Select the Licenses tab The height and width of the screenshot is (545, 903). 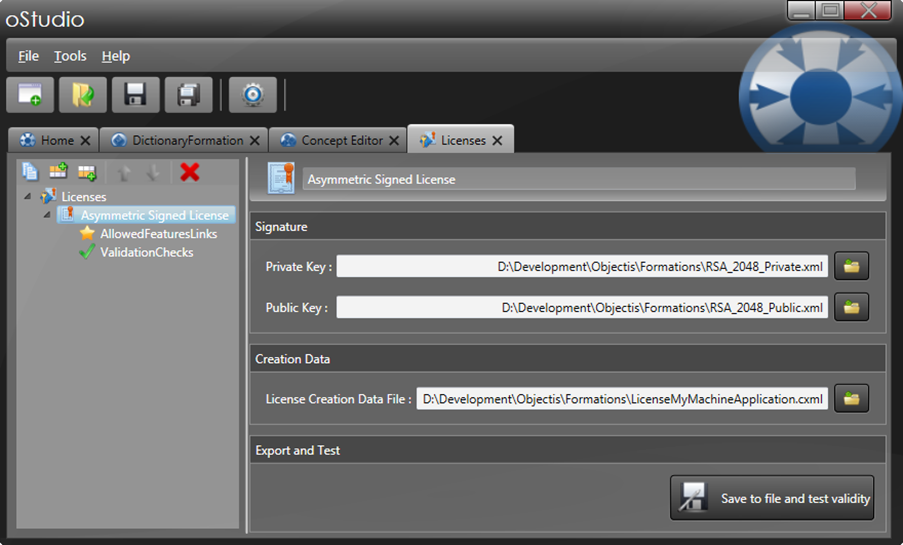(460, 139)
